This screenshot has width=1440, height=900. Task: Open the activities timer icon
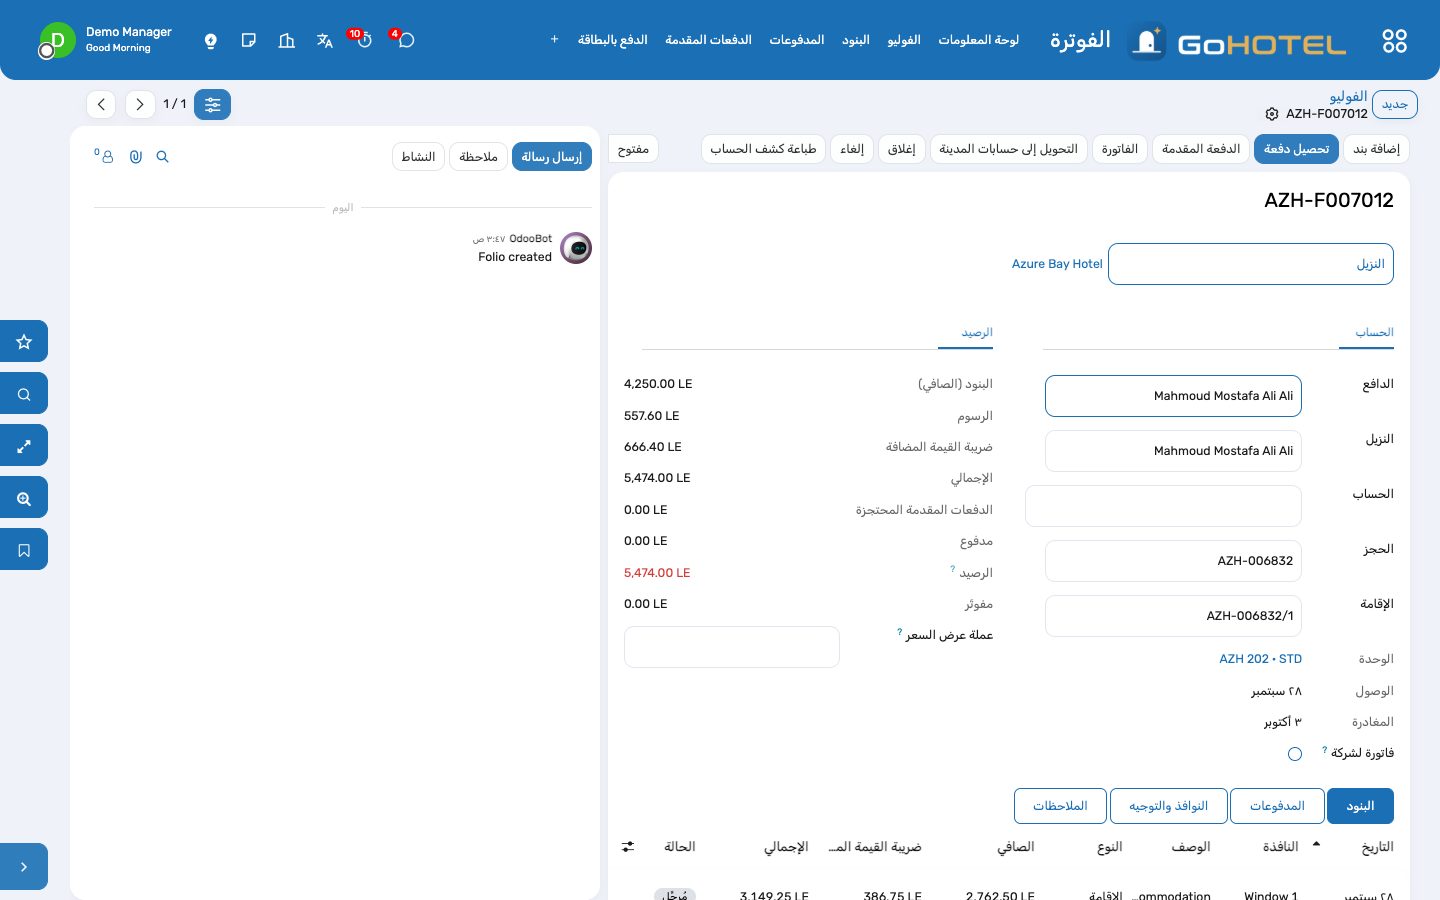(364, 40)
